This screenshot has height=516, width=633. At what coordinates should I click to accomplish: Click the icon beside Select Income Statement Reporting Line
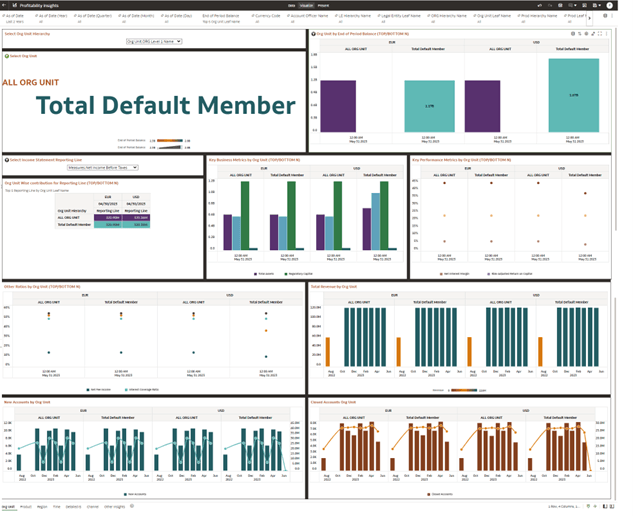(x=6, y=160)
